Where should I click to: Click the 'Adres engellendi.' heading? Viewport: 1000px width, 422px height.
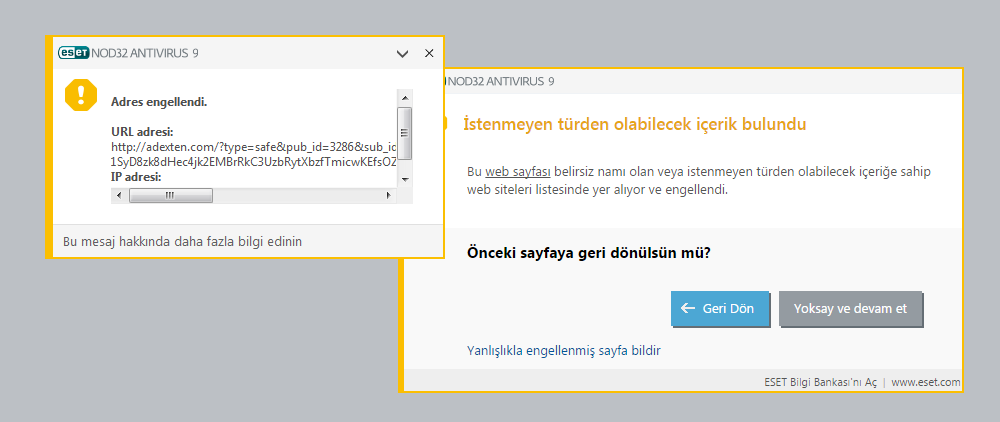click(x=159, y=102)
